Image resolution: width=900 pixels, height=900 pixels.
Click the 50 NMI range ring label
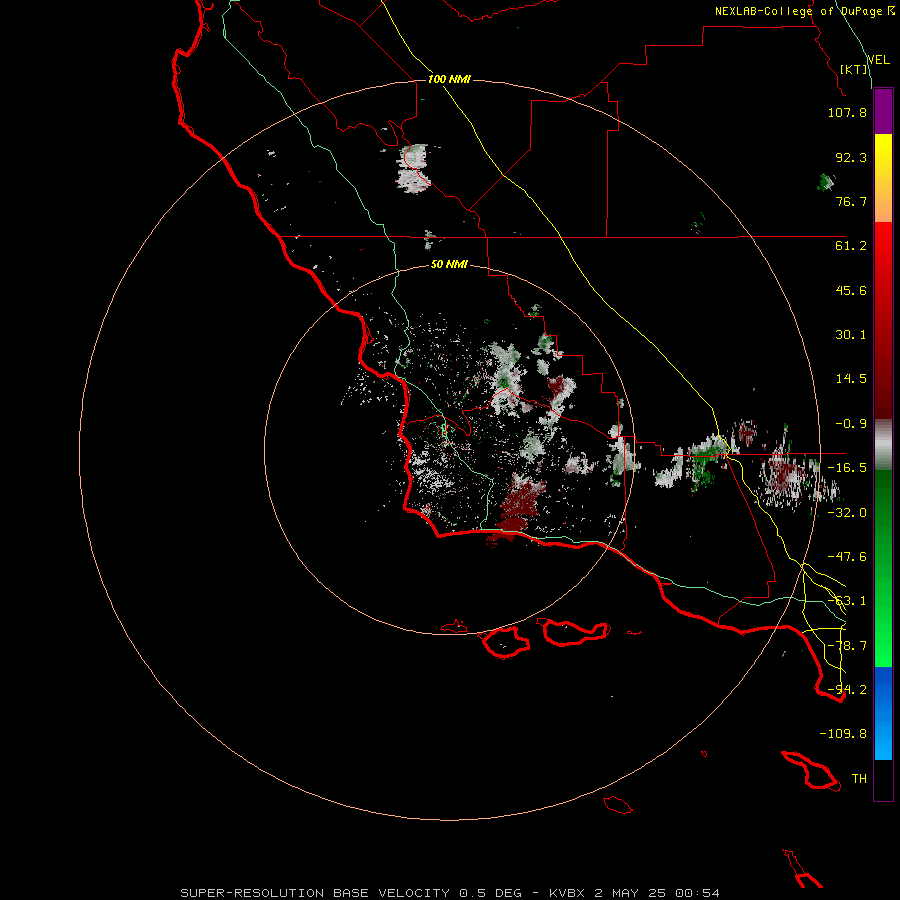pyautogui.click(x=449, y=264)
